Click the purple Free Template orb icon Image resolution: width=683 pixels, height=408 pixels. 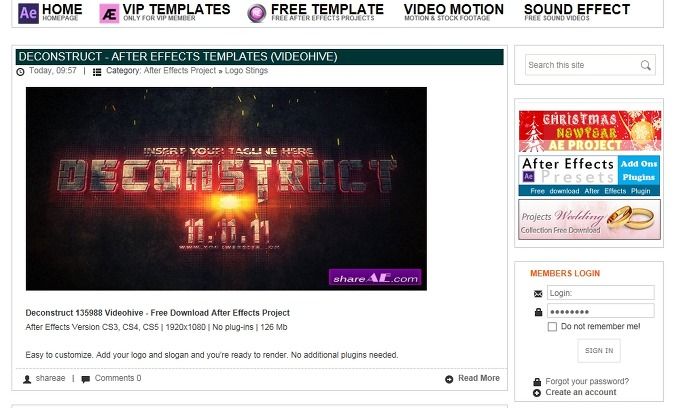[x=257, y=13]
